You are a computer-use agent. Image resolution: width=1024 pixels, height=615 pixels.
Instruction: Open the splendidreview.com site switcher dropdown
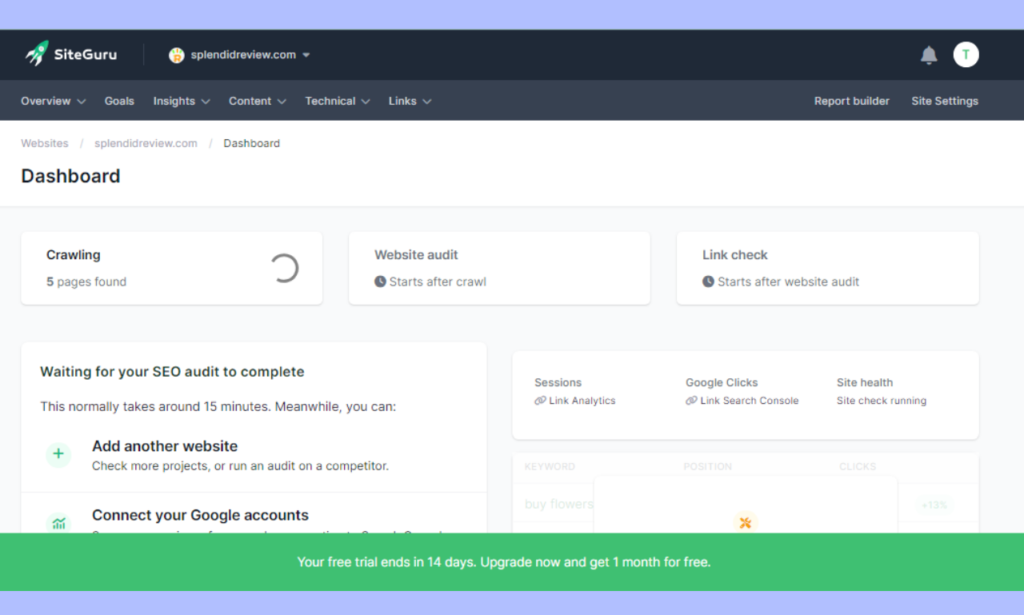[239, 55]
